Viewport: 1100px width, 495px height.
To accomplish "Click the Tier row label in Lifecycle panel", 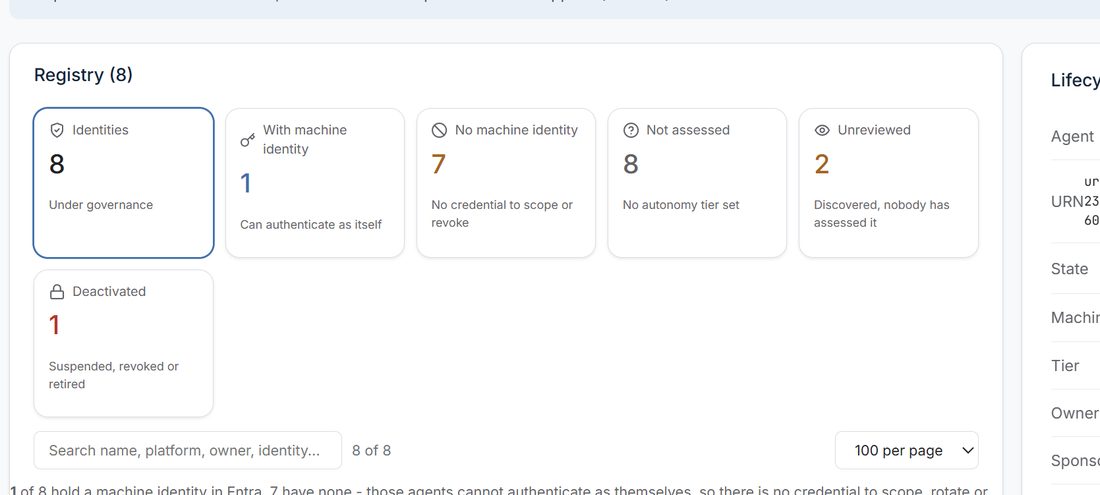I will (1065, 366).
